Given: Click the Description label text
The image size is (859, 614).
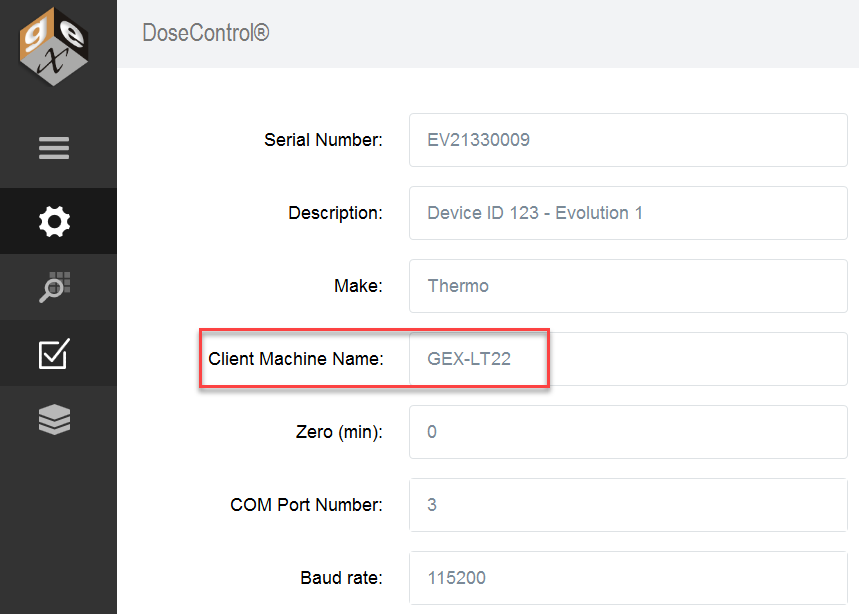Looking at the screenshot, I should (335, 213).
